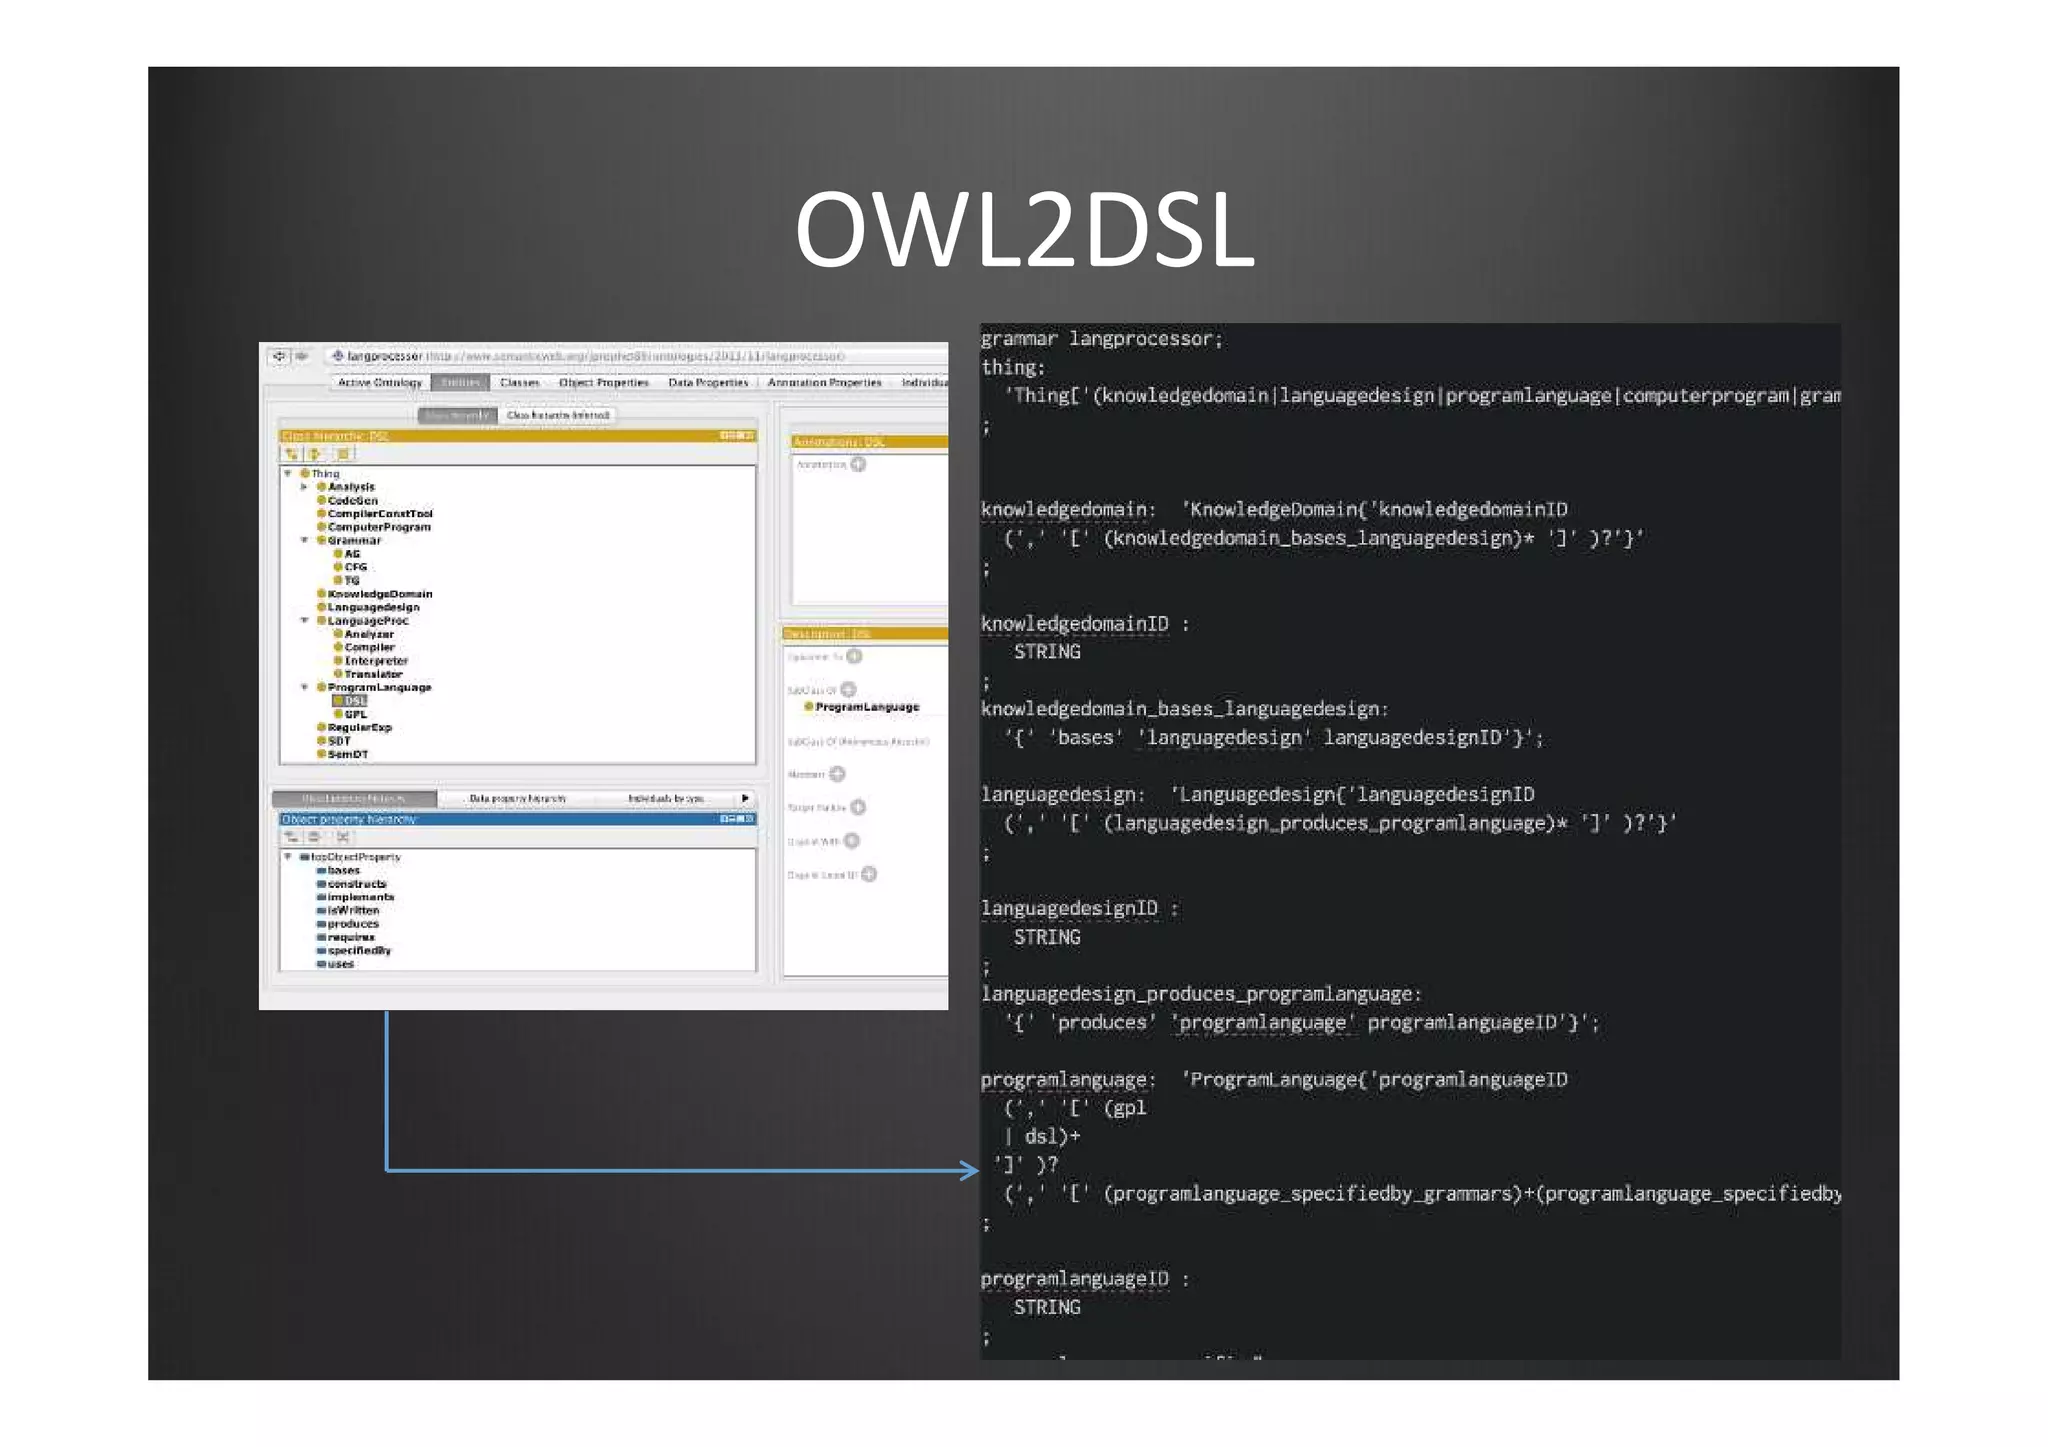Click the forward navigation arrow in Protege
Image resolution: width=2048 pixels, height=1447 pixels.
point(301,356)
